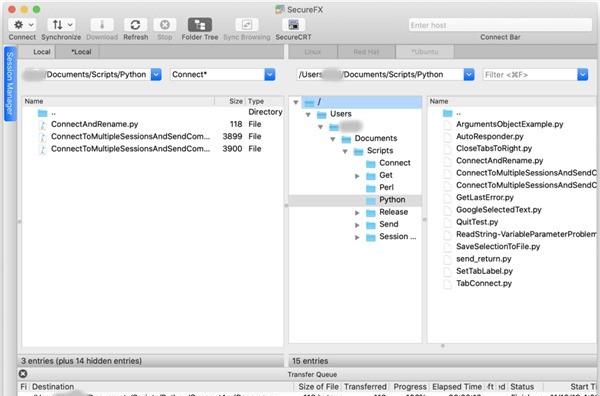Select the local file sized 3899
600x396 pixels.
[152, 137]
